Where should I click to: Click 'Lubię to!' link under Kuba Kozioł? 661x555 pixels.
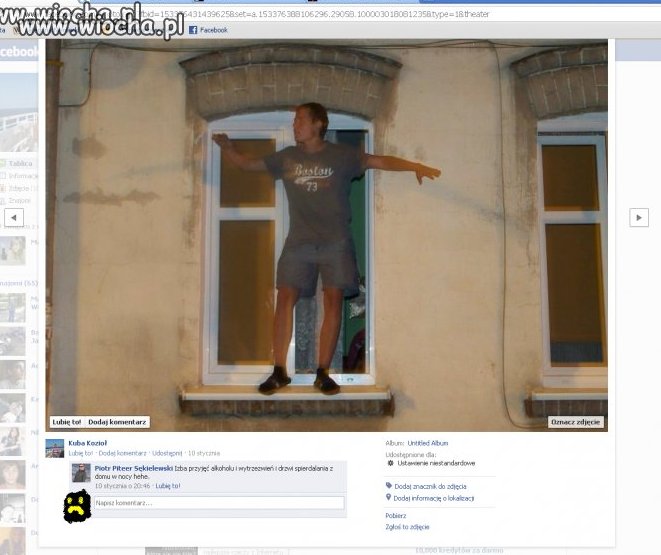pyautogui.click(x=81, y=453)
